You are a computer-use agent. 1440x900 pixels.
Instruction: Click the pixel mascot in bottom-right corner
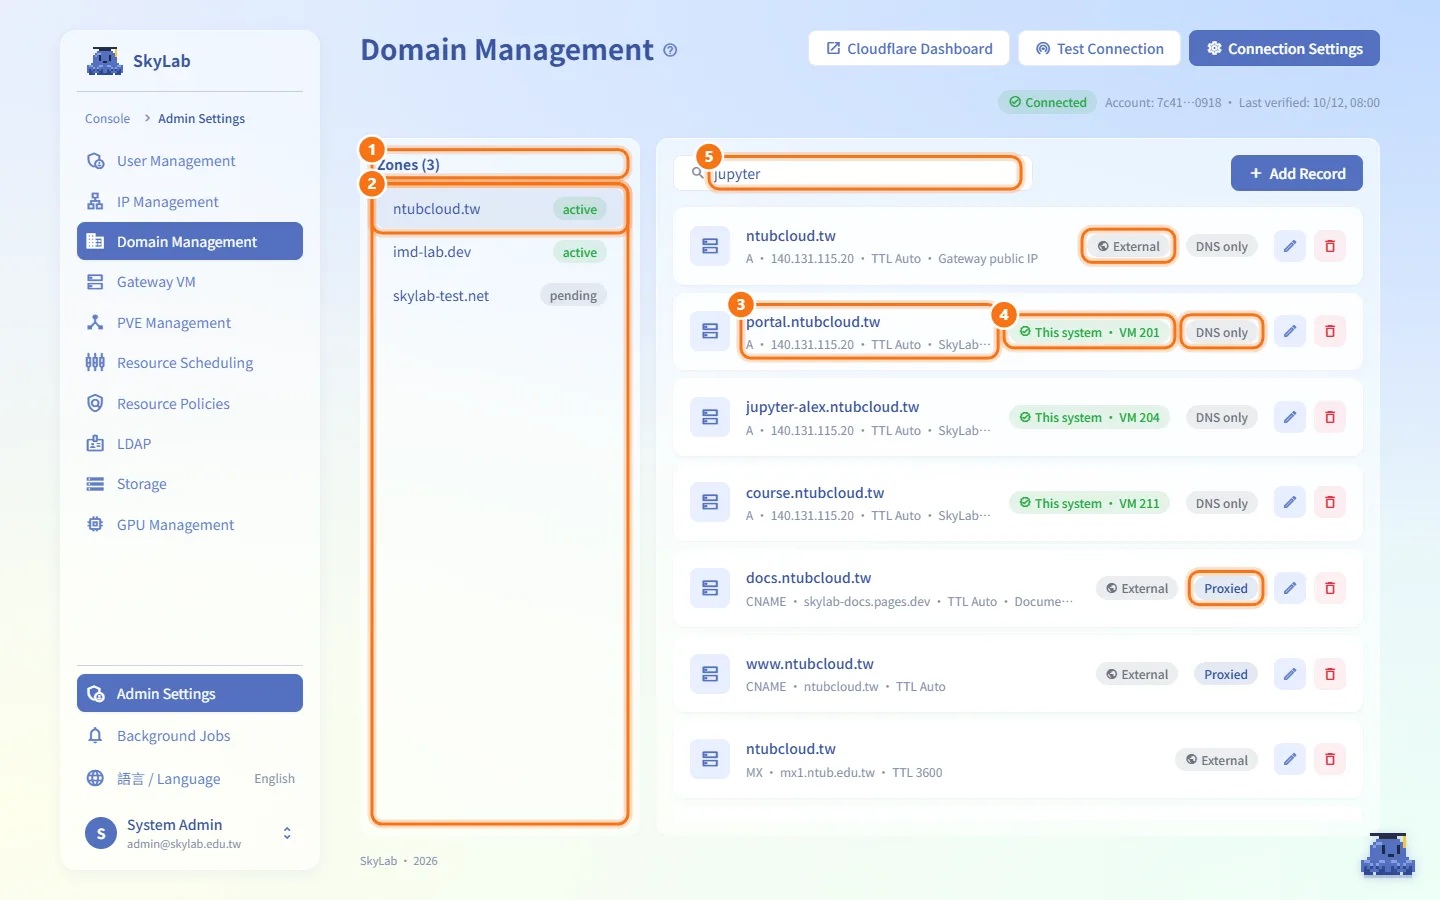point(1388,854)
